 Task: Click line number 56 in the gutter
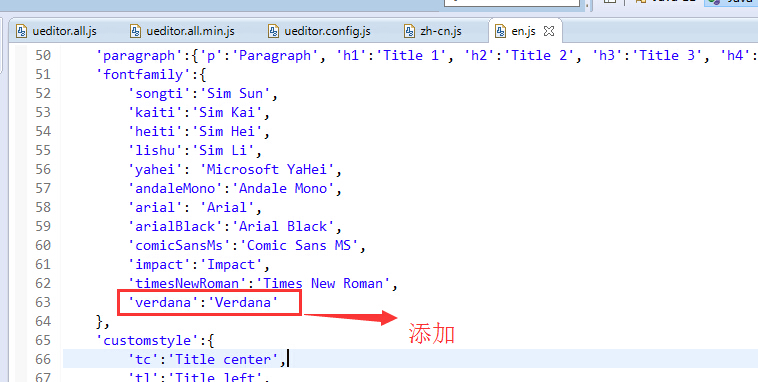pyautogui.click(x=43, y=169)
